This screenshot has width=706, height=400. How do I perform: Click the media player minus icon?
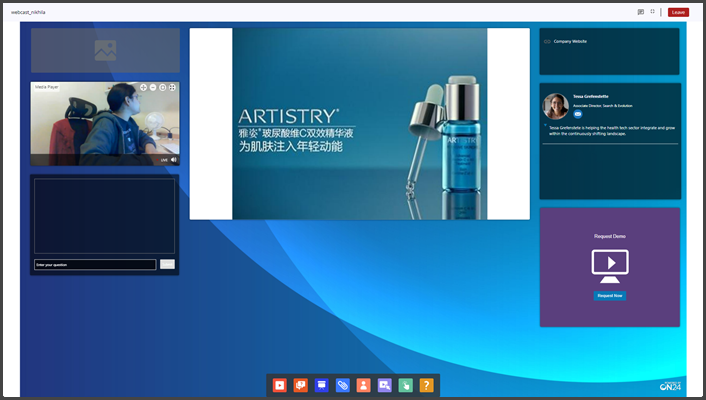tap(153, 87)
